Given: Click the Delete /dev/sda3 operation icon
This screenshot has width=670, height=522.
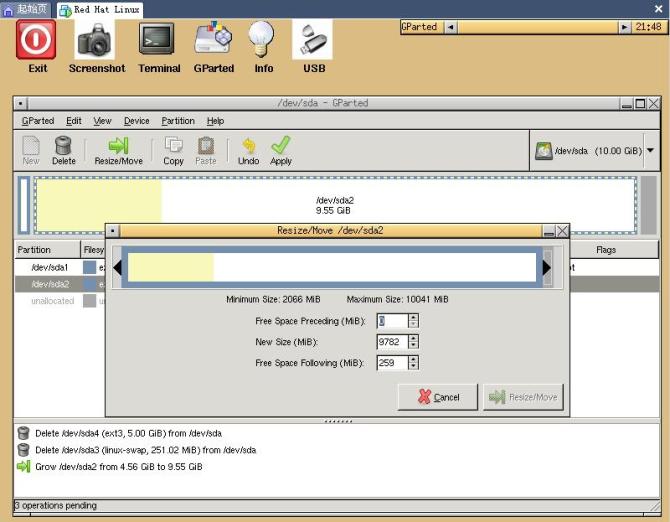Looking at the screenshot, I should 24,449.
